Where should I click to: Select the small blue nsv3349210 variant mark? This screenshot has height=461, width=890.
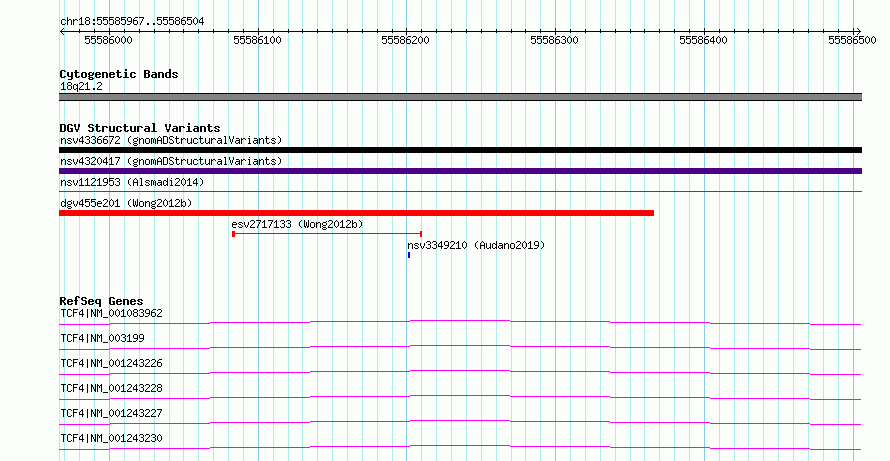[x=409, y=255]
